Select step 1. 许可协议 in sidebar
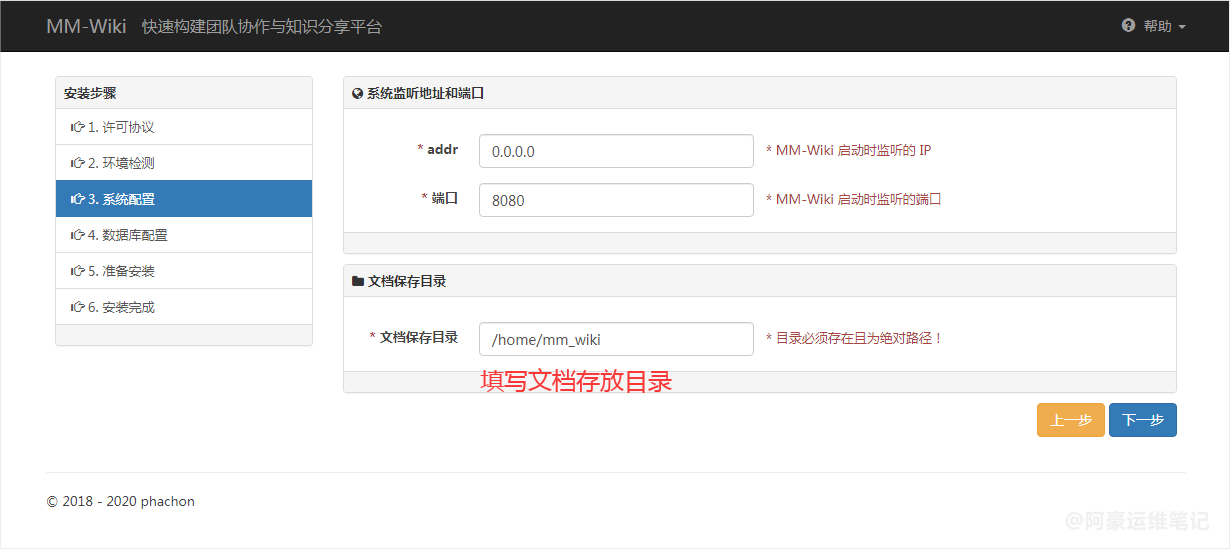 184,127
